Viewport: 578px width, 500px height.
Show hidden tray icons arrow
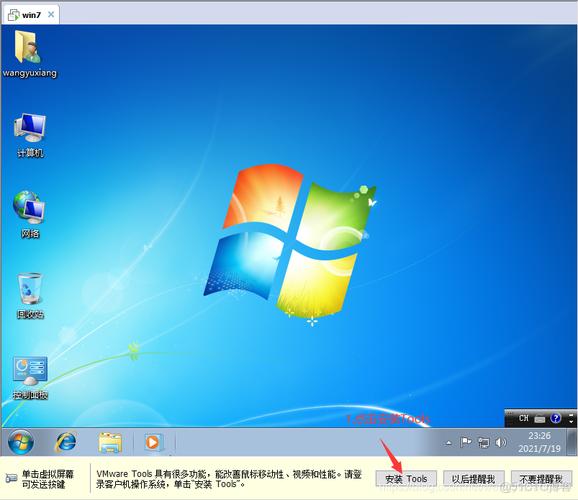pos(449,442)
